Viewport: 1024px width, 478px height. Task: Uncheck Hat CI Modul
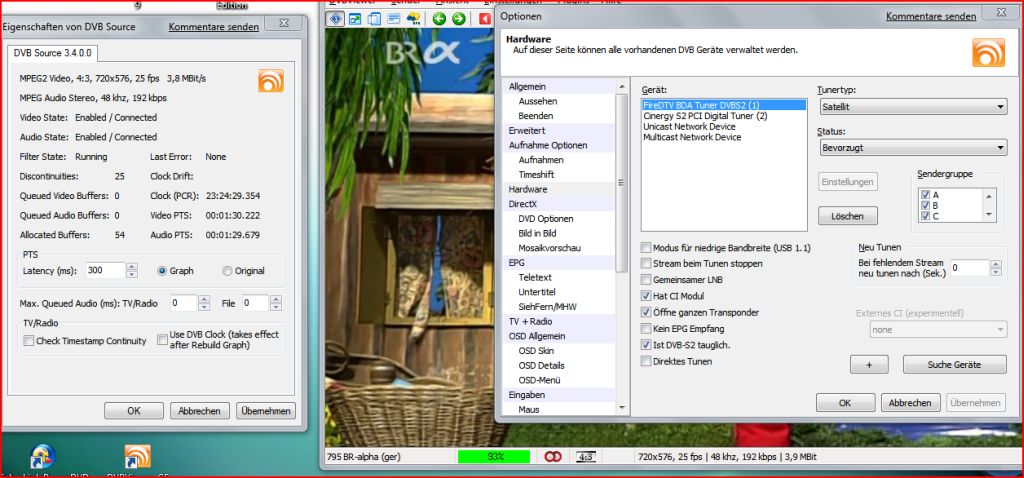(646, 296)
